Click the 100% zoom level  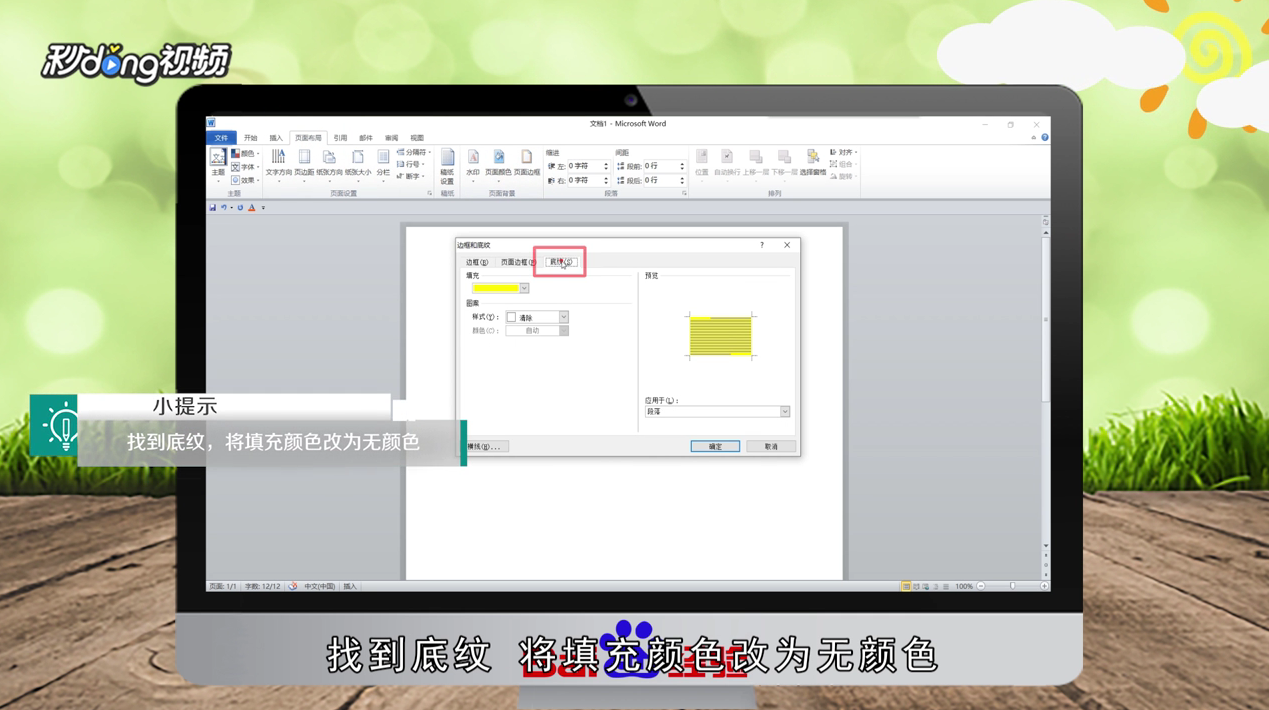point(964,586)
